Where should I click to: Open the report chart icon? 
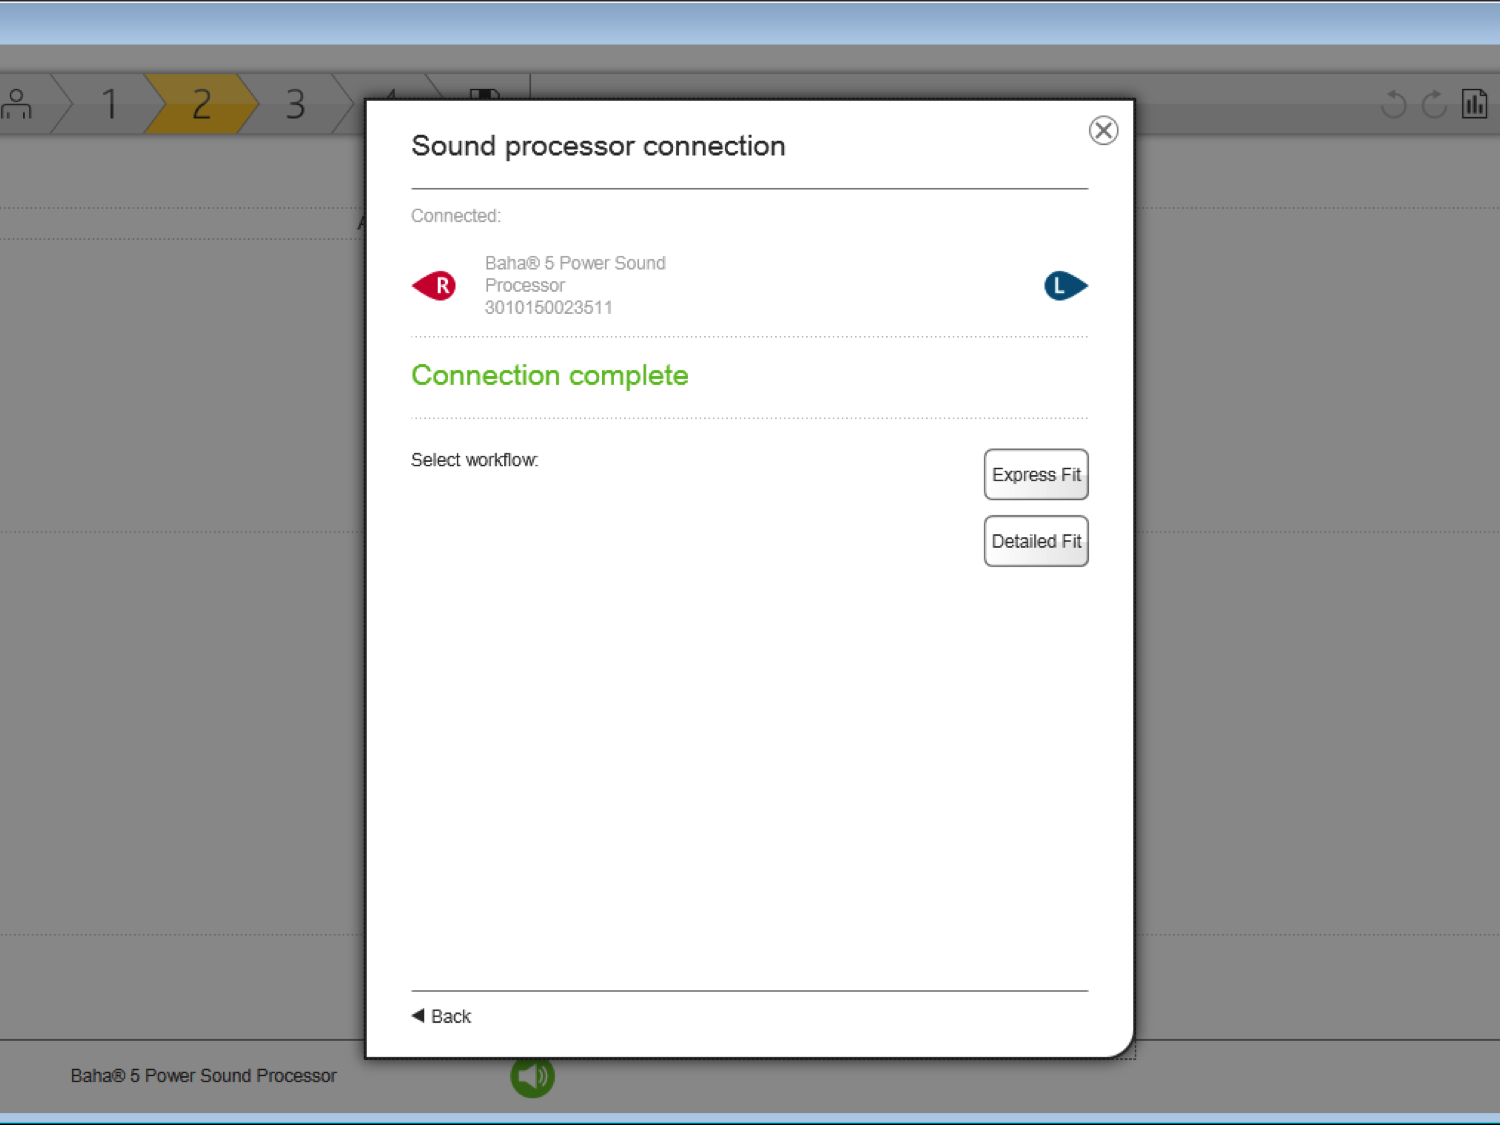click(1475, 104)
